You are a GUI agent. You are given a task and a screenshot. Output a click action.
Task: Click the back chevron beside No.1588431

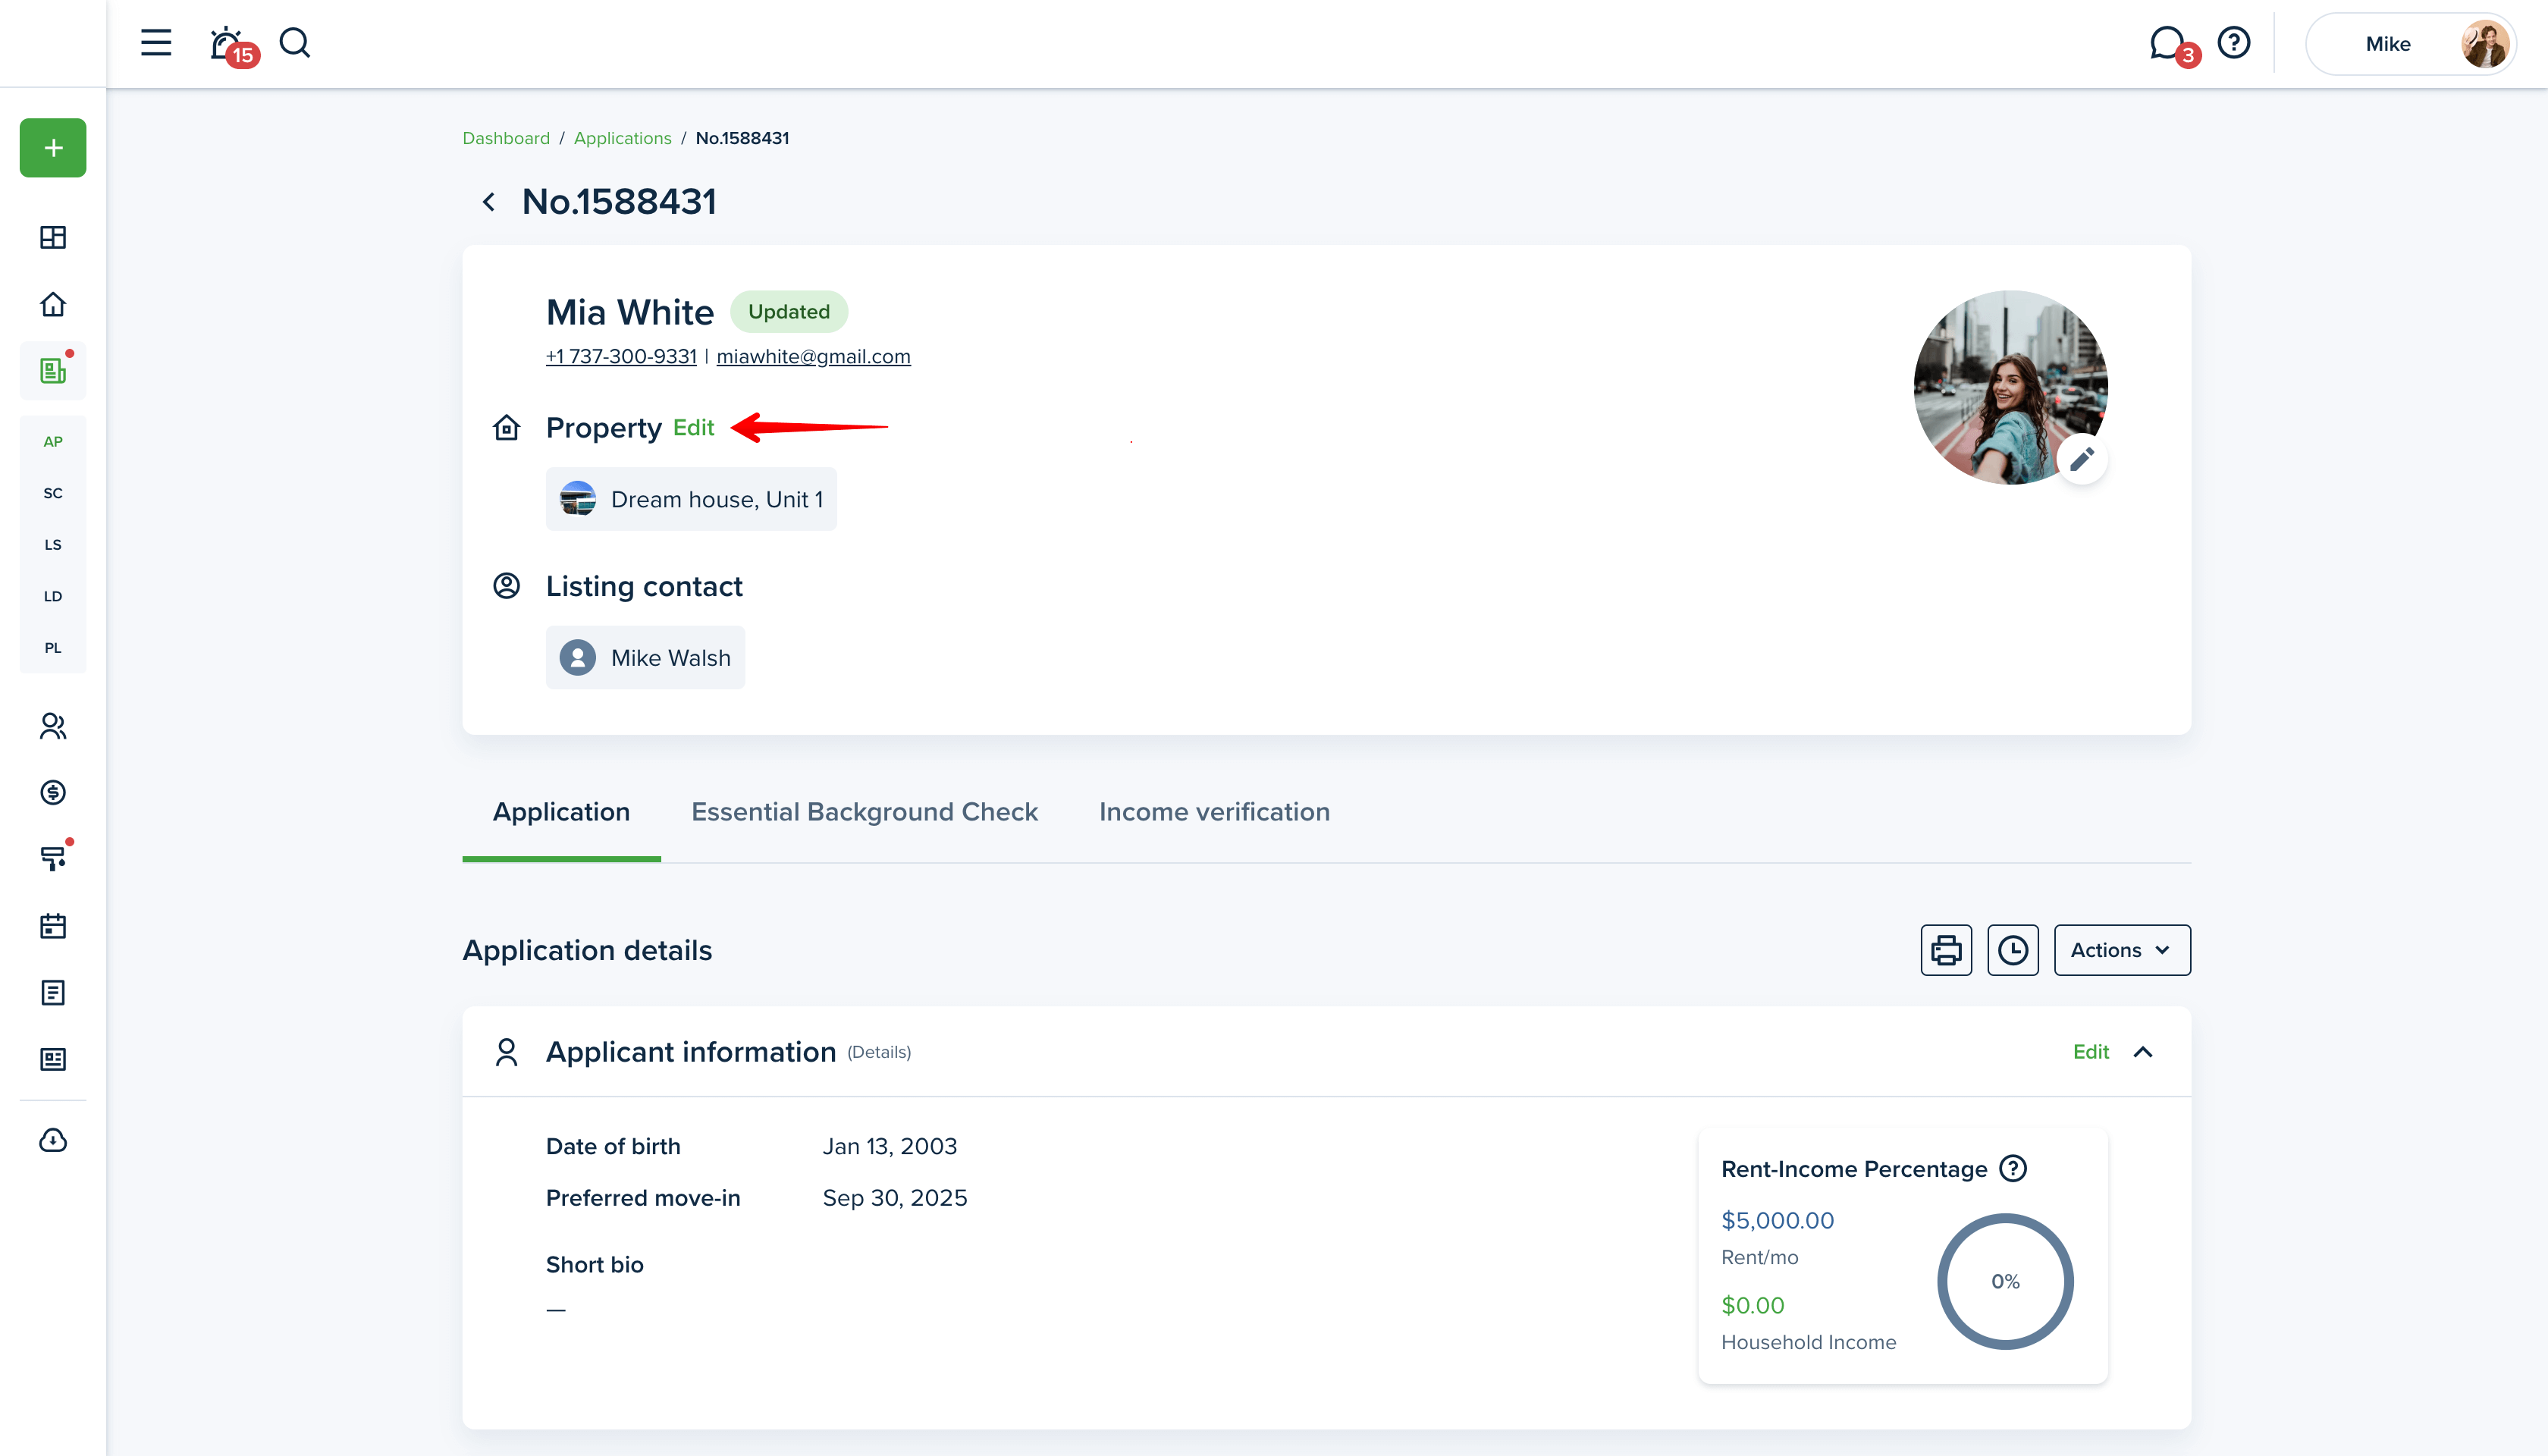click(489, 202)
